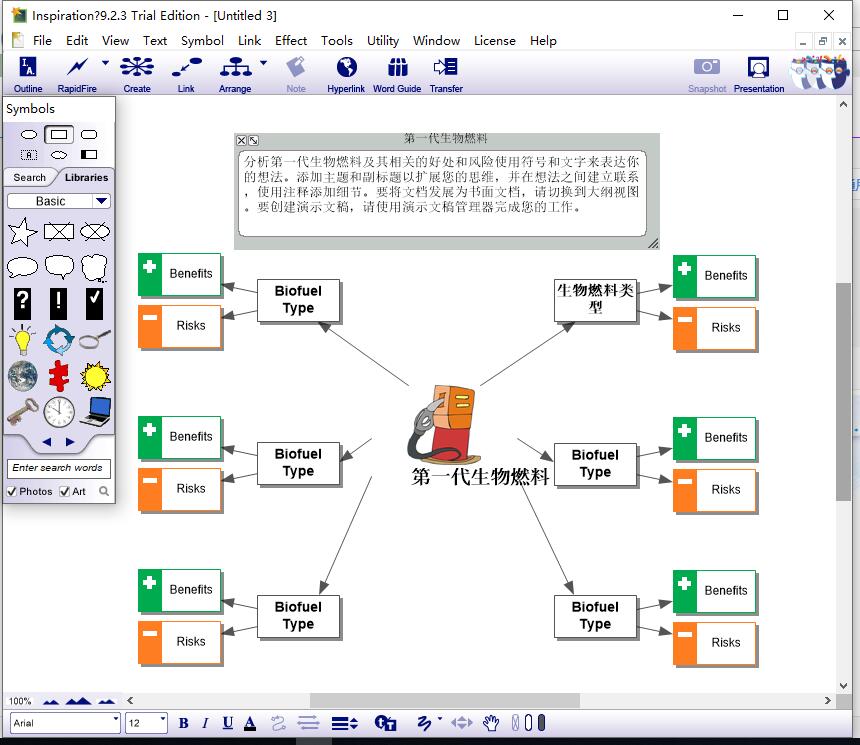Choose the star shape symbol

click(x=22, y=232)
